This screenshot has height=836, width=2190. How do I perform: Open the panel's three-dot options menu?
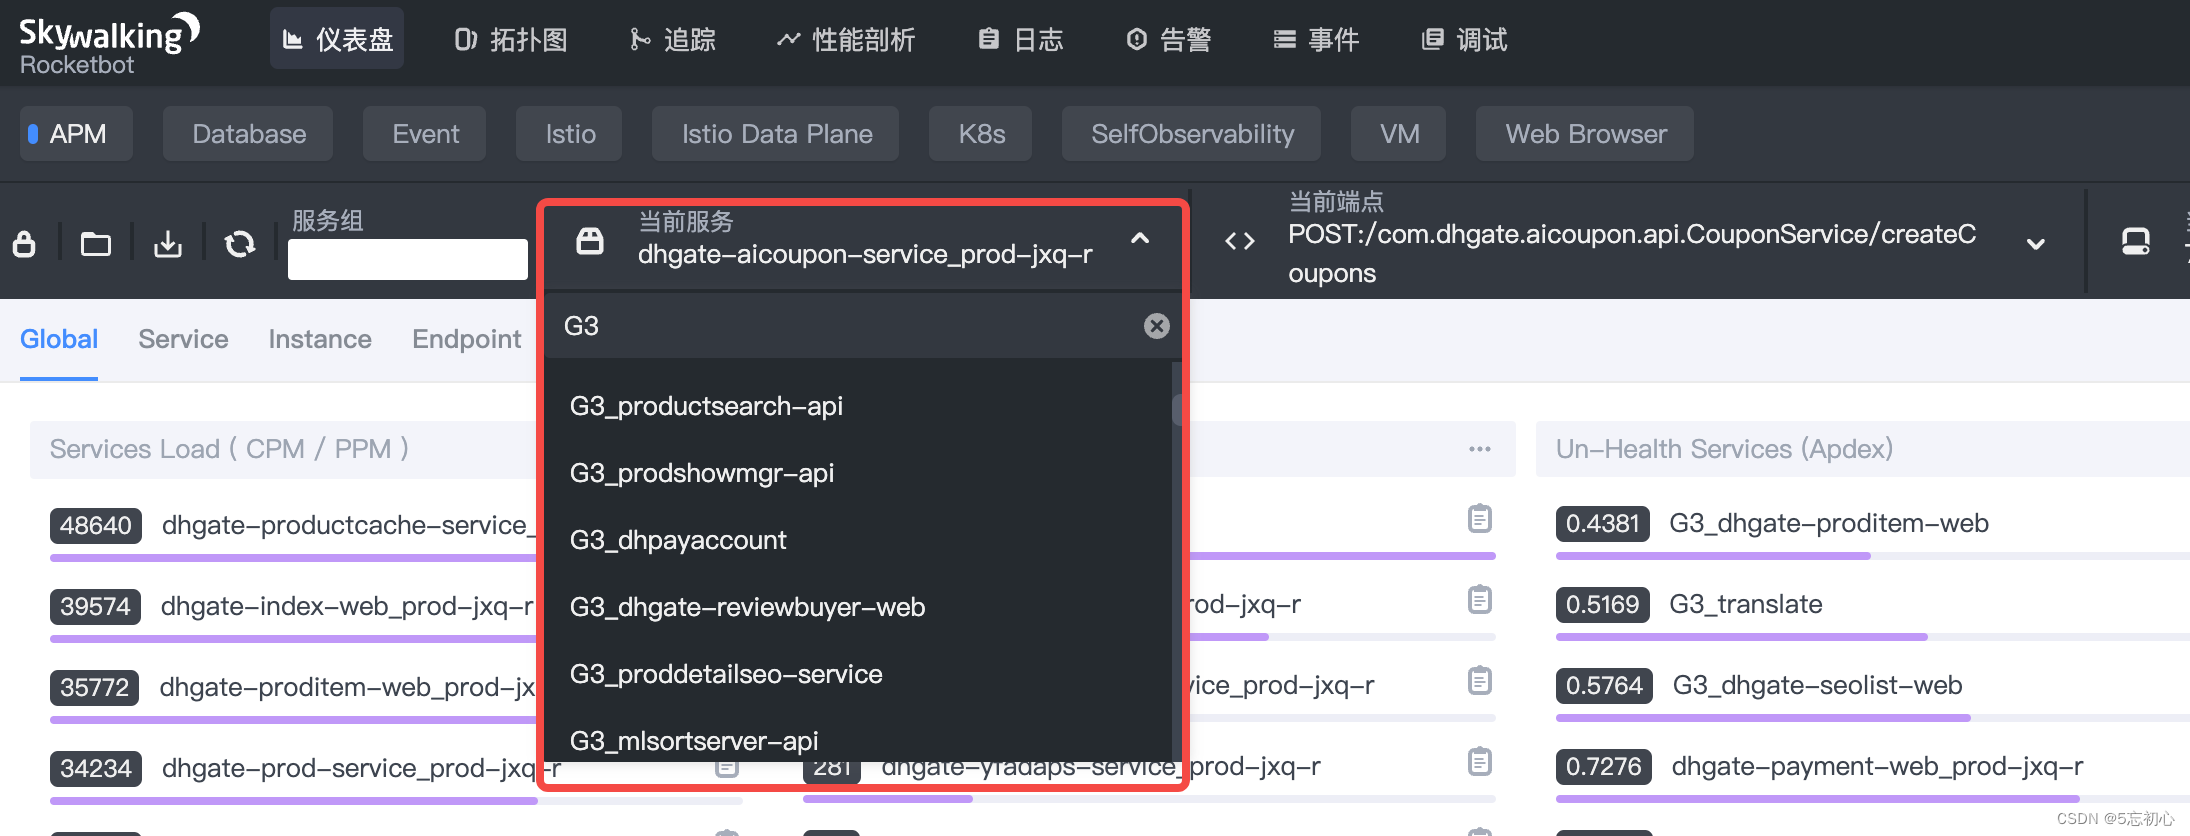tap(1480, 449)
